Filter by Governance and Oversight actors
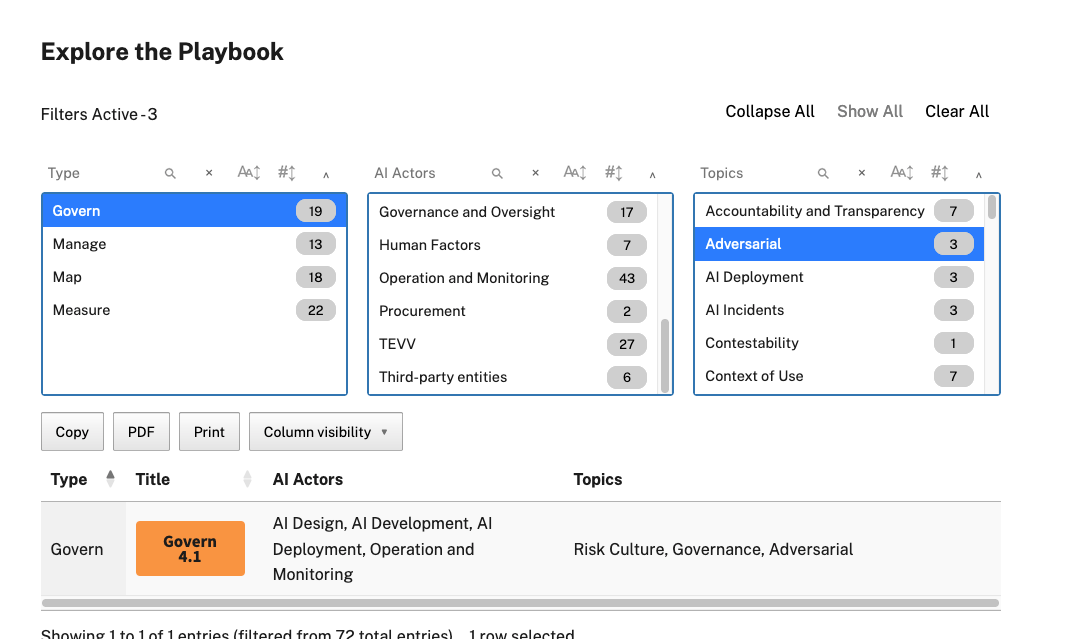1074x639 pixels. [513, 212]
